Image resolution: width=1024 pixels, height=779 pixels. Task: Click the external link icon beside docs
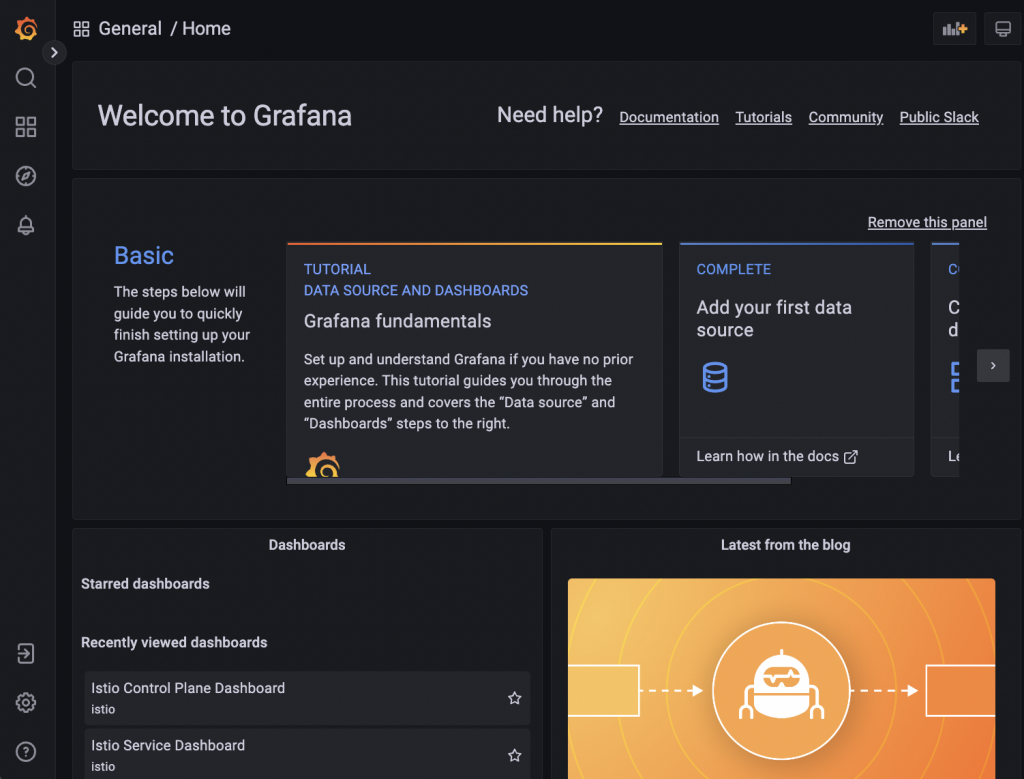[x=850, y=457]
